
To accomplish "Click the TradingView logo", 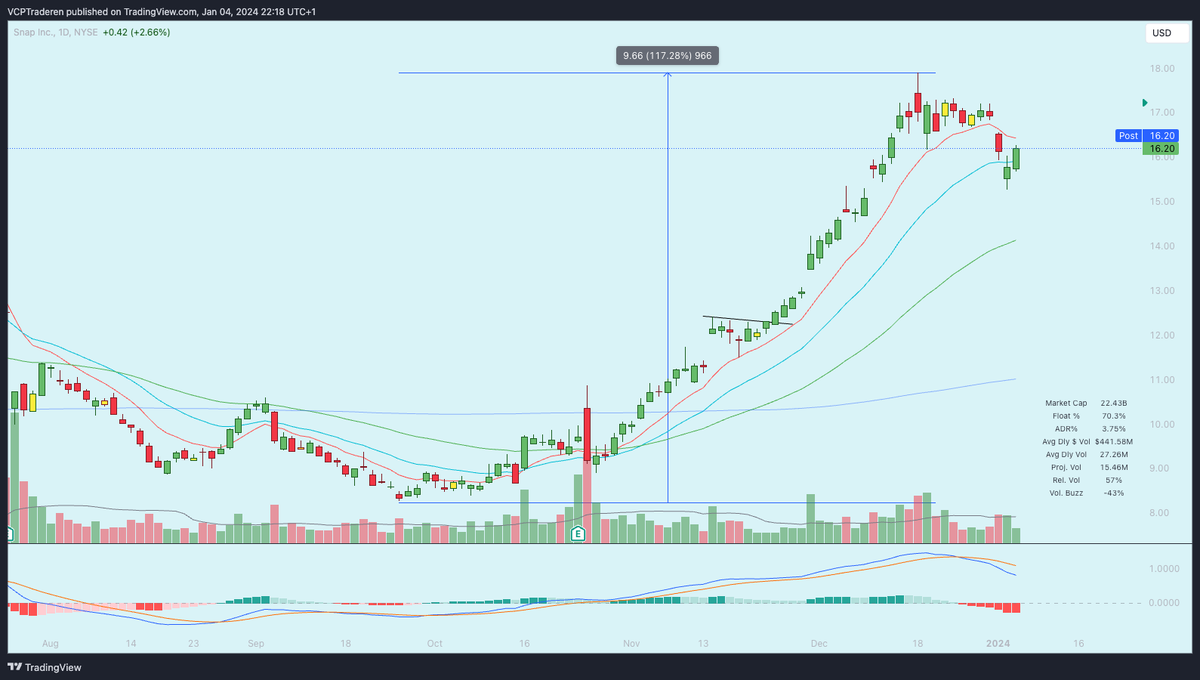I will [45, 666].
